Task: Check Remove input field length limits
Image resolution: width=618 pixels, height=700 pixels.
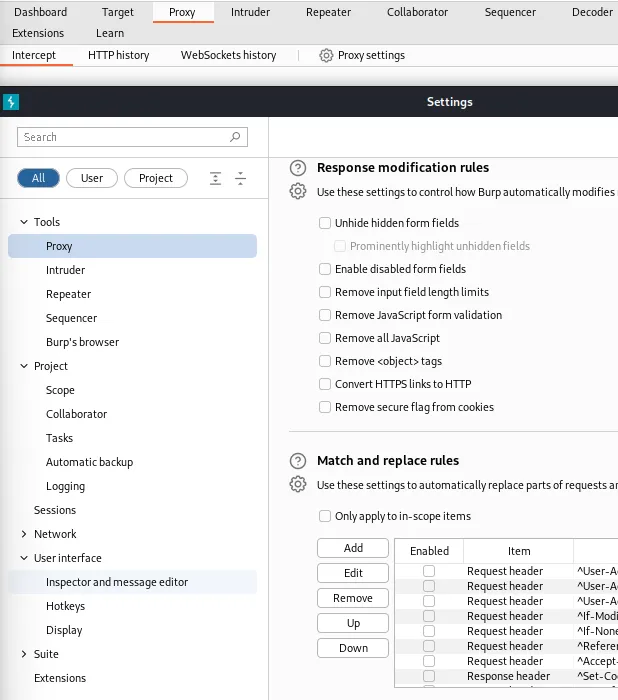Action: pos(325,292)
